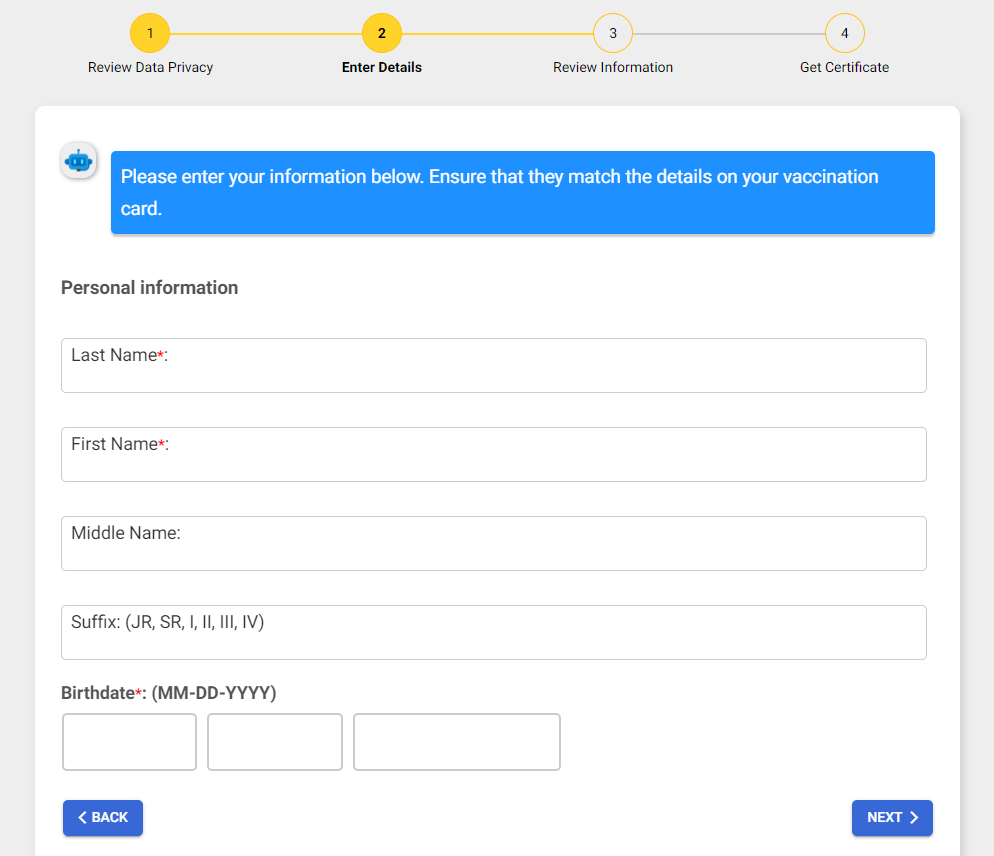Click the Enter Details step label

381,67
